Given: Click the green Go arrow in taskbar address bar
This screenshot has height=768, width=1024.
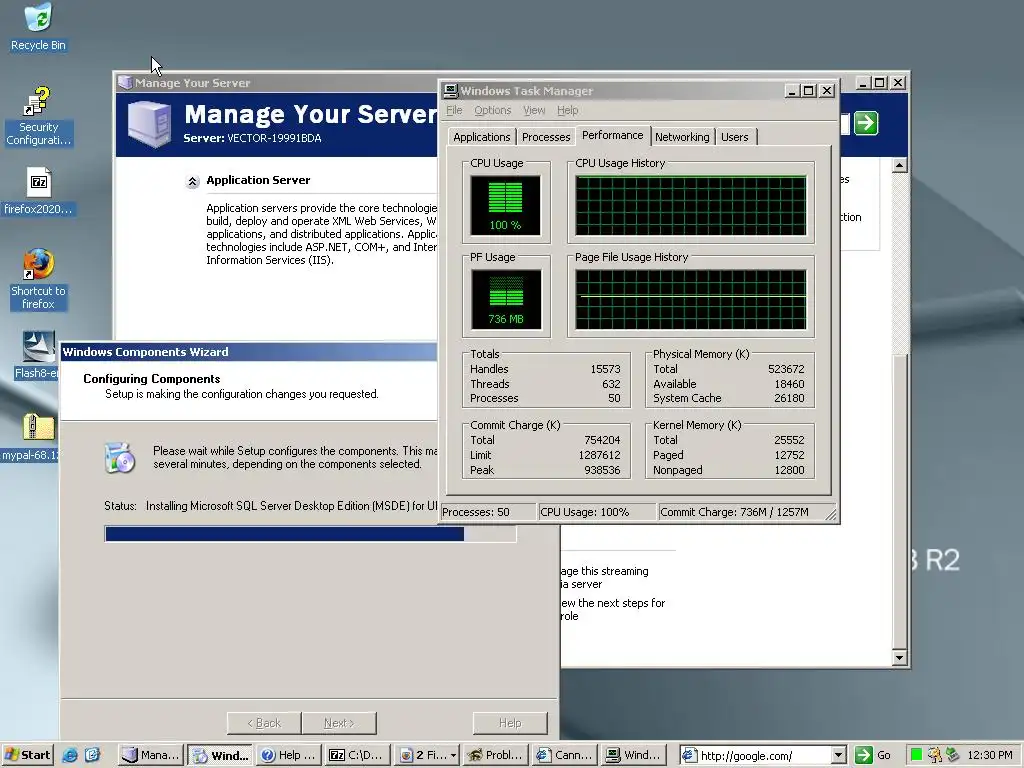Looking at the screenshot, I should (x=863, y=755).
